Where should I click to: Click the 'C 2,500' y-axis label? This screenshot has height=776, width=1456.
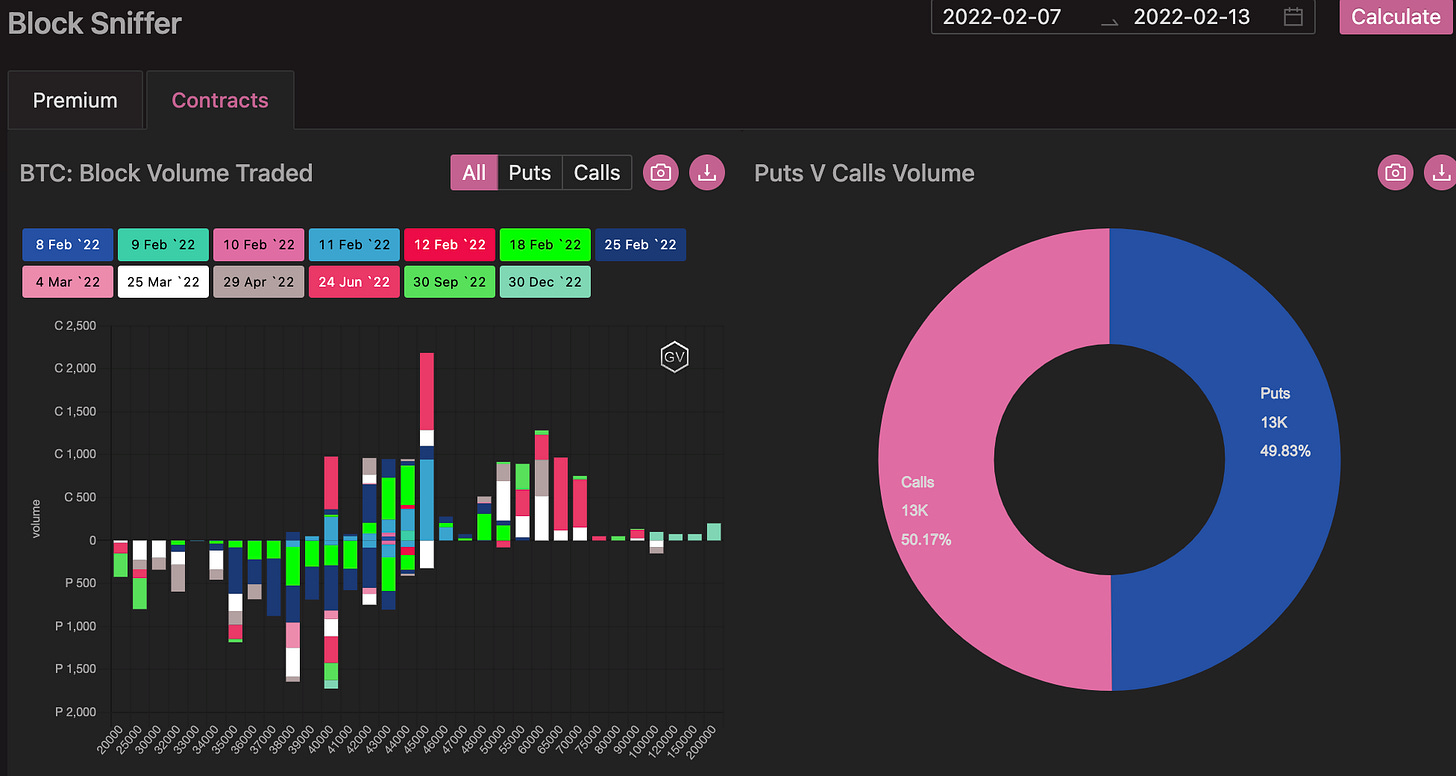coord(75,326)
